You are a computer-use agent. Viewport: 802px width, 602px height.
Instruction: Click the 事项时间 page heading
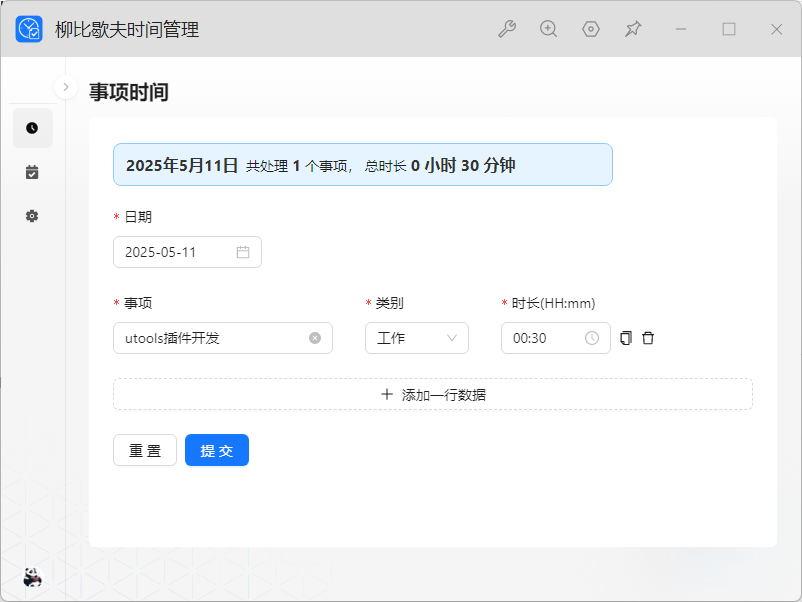tap(129, 93)
